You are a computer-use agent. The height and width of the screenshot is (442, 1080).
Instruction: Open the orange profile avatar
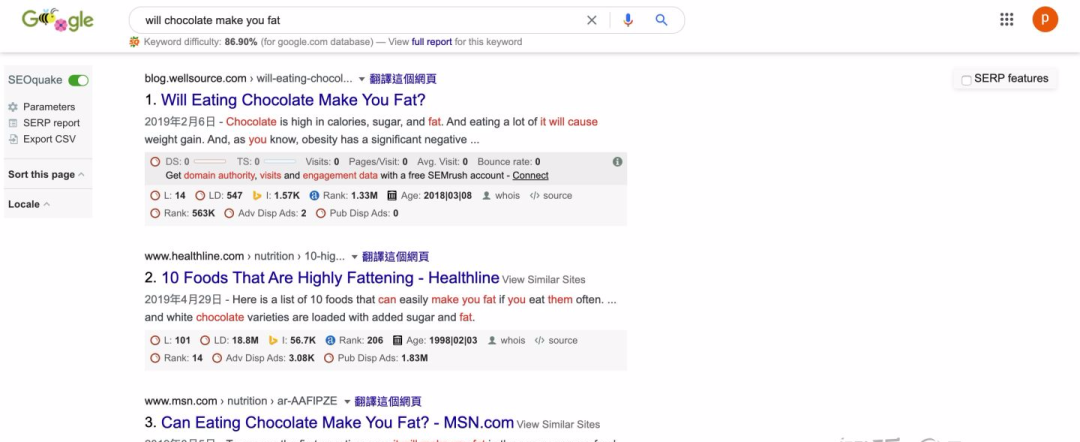tap(1045, 19)
